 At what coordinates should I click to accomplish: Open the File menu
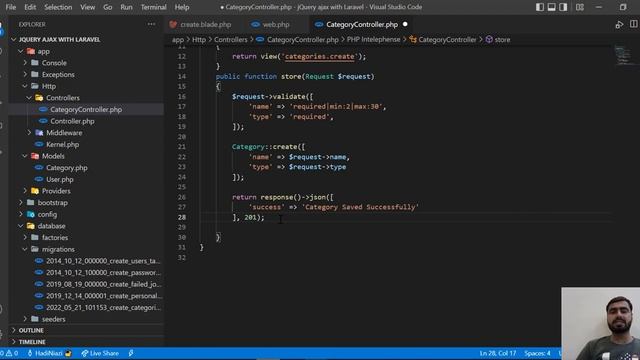click(x=11, y=7)
